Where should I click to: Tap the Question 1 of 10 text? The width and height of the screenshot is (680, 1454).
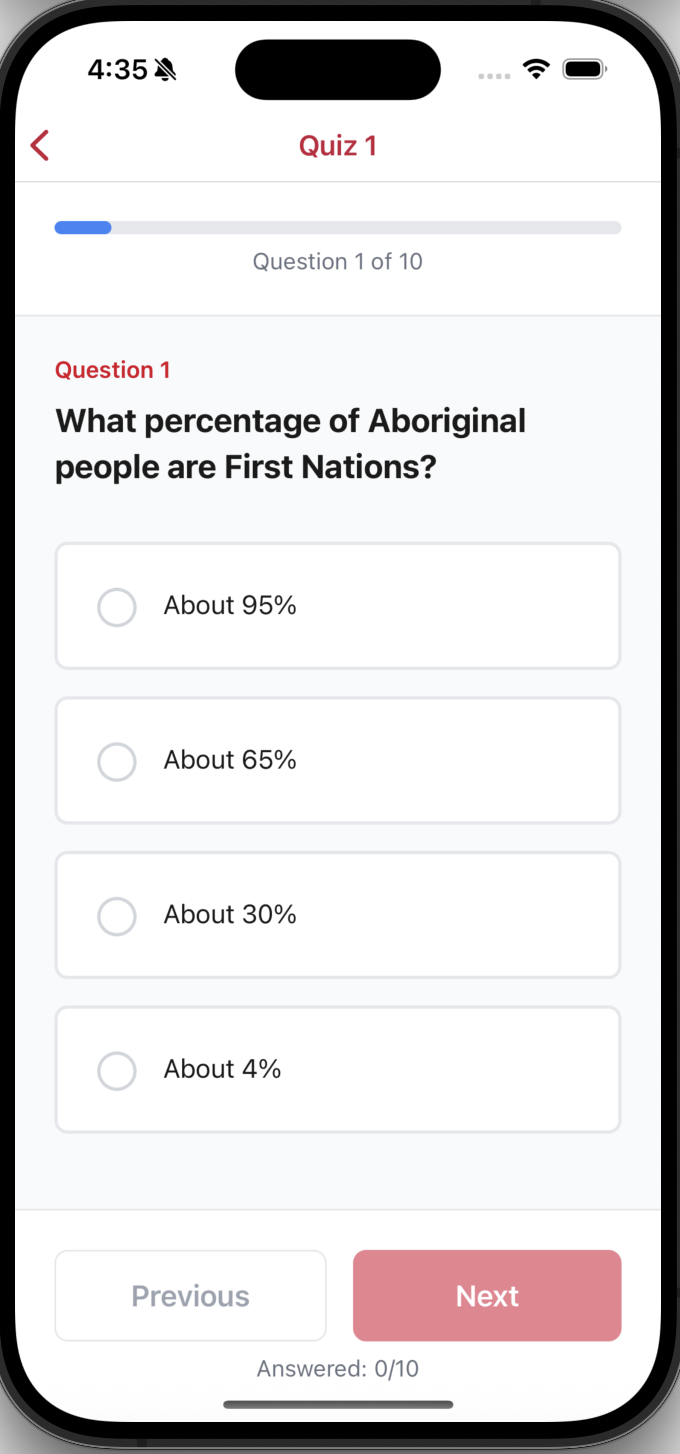337,261
